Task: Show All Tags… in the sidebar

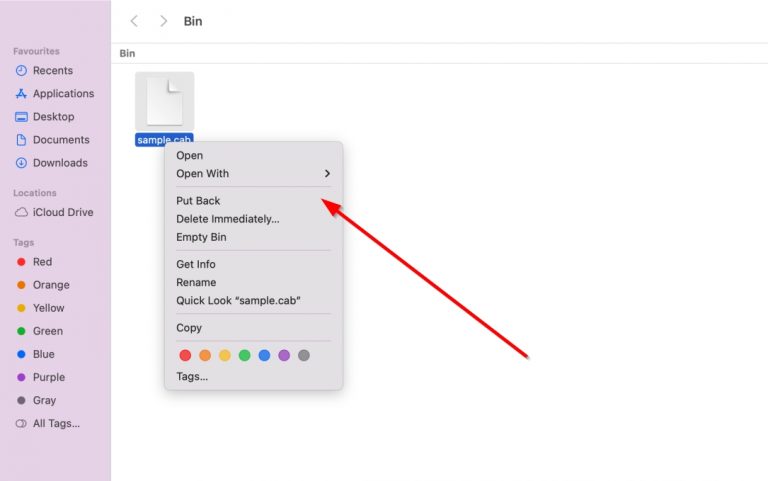Action: tap(55, 423)
